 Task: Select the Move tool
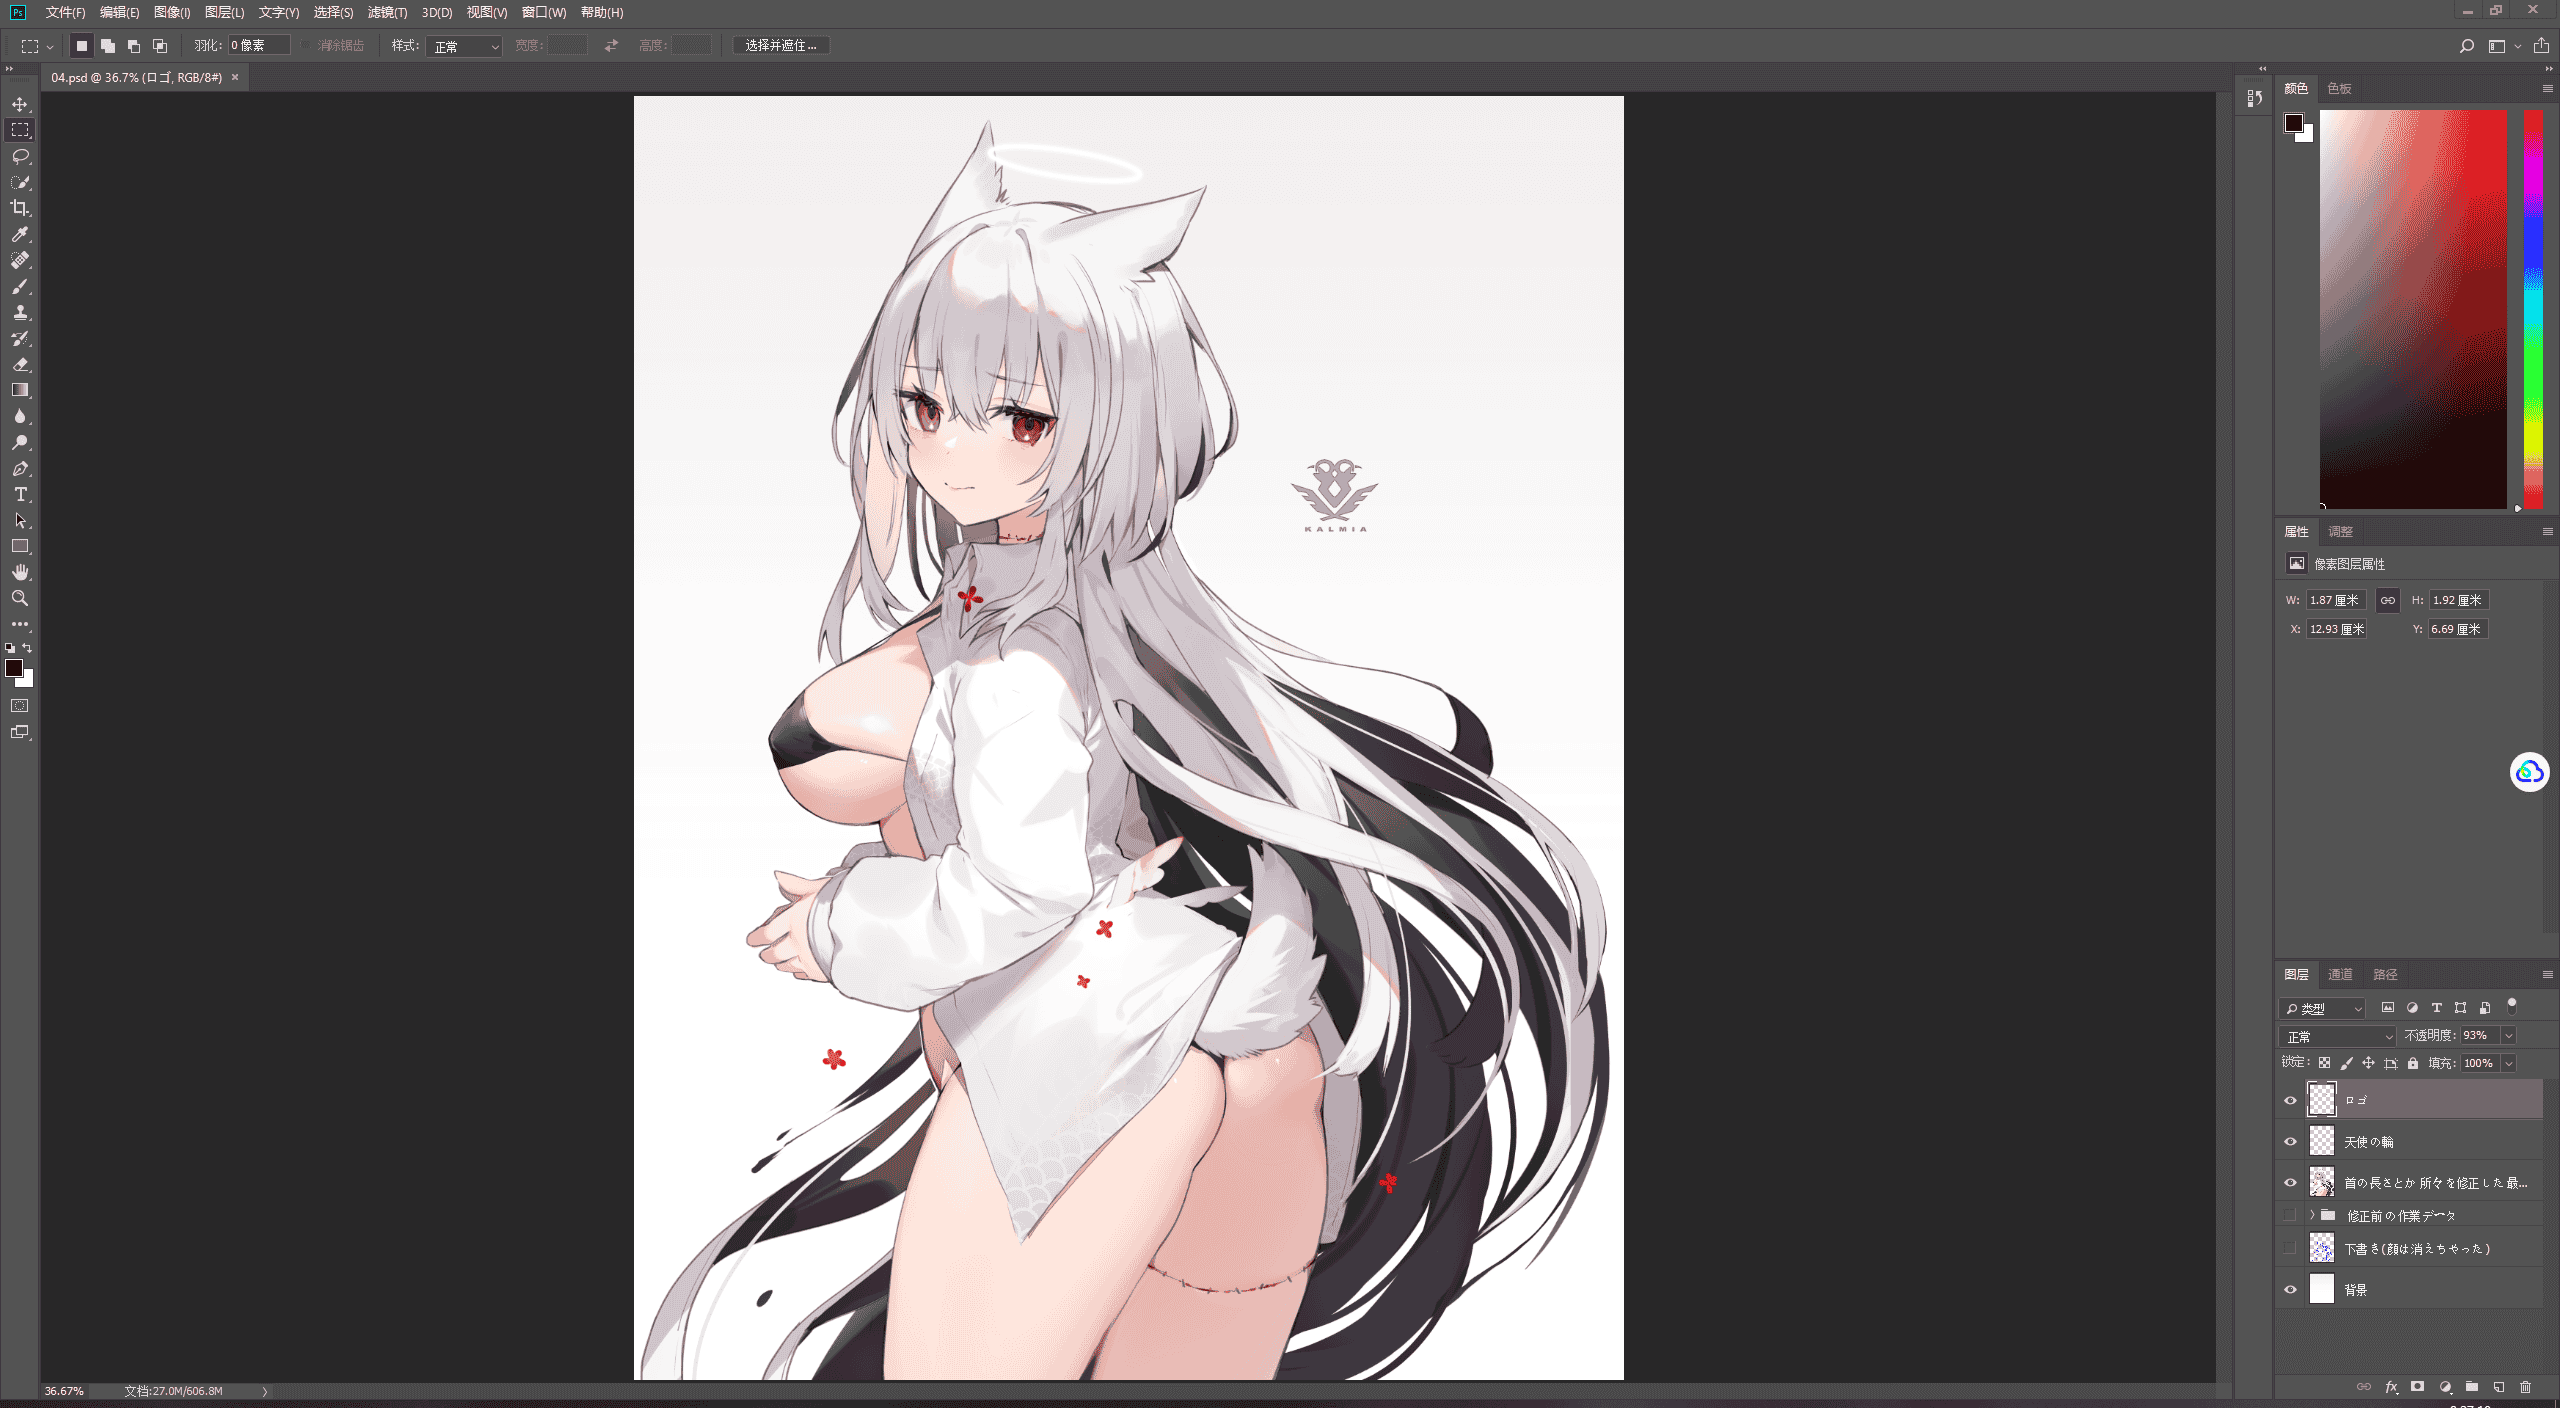point(20,104)
